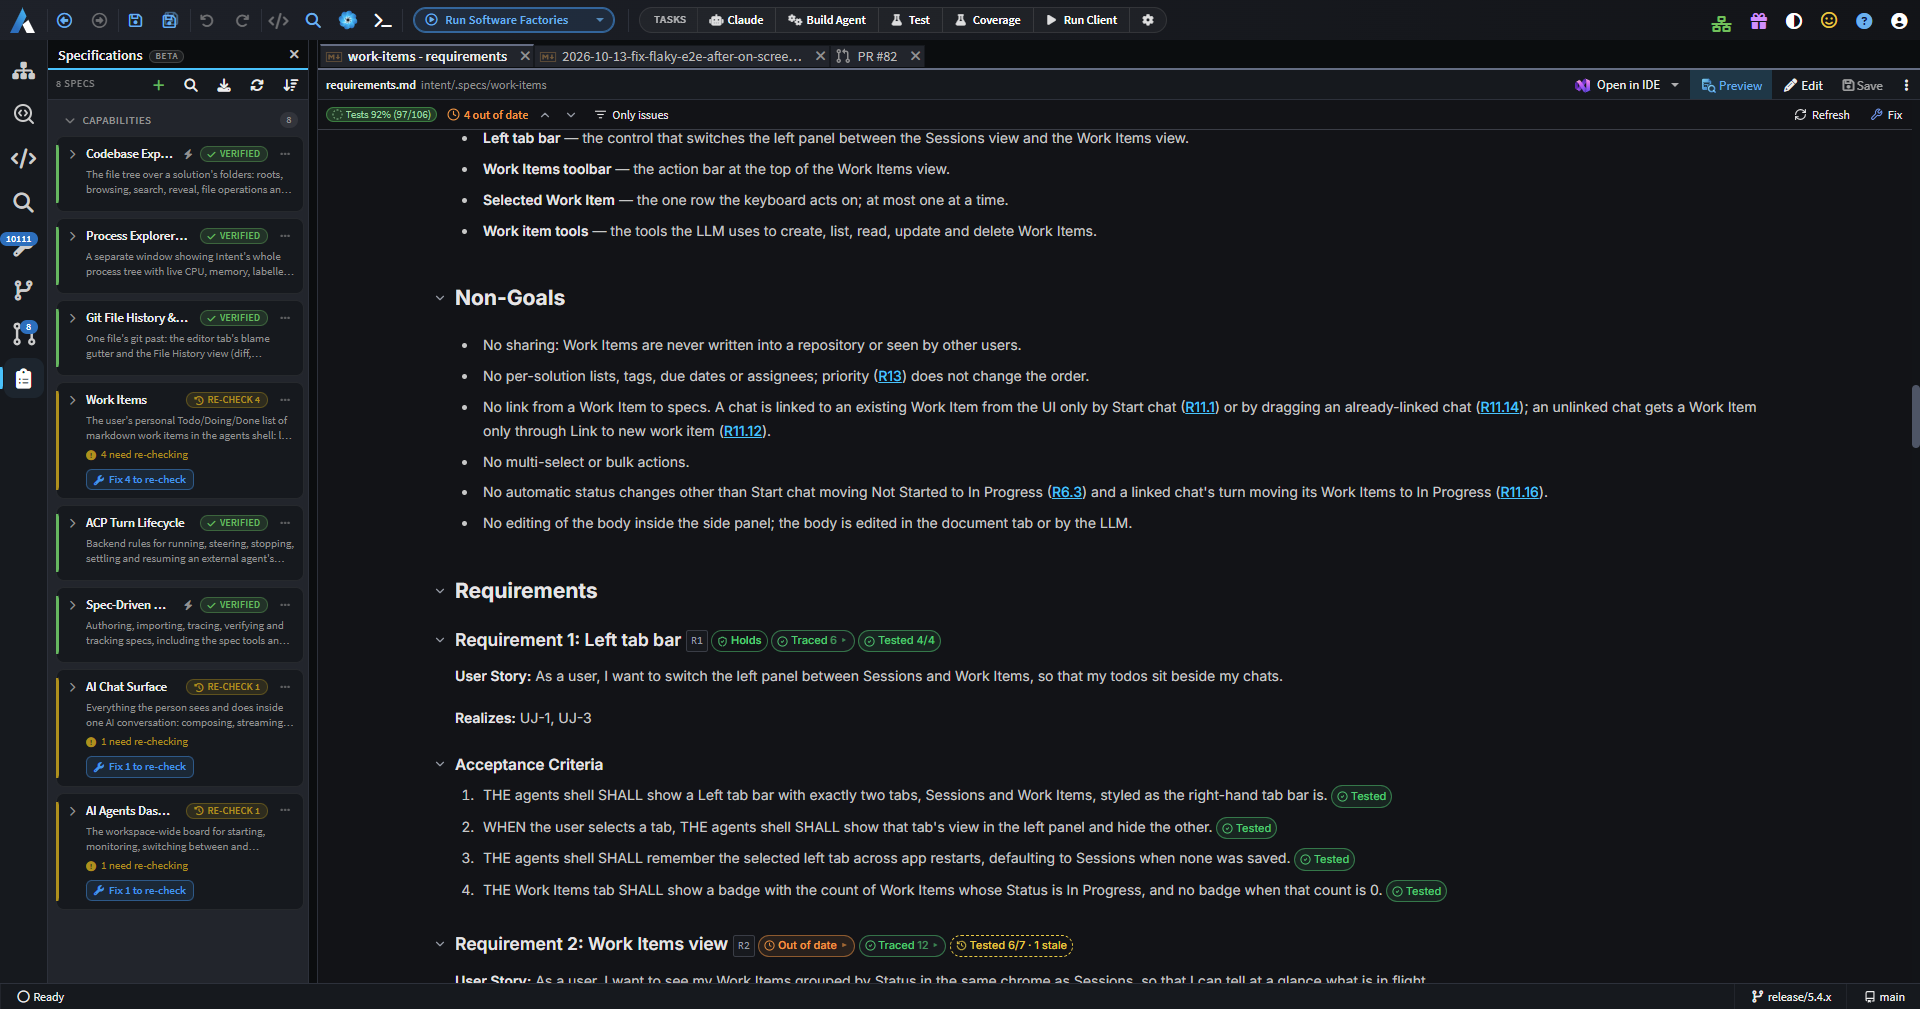The height and width of the screenshot is (1009, 1920).
Task: Open the terminal prompt icon
Action: [x=382, y=20]
